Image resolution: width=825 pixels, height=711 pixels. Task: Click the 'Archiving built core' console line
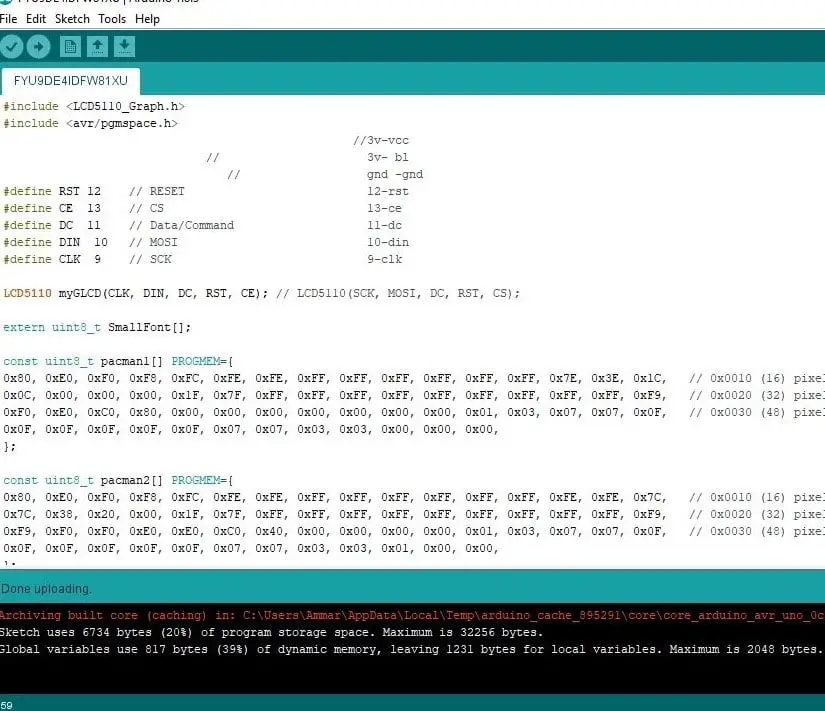(412, 615)
